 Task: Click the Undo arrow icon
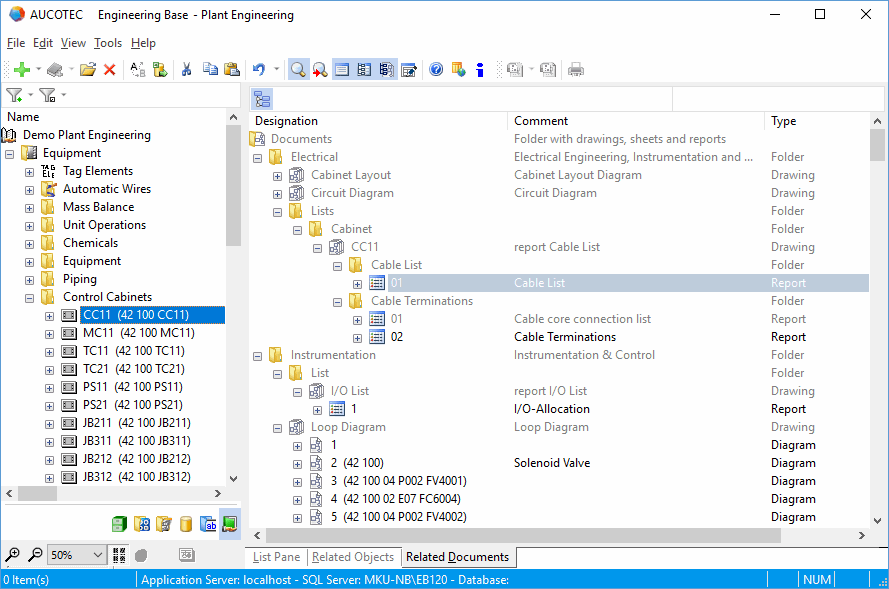pos(259,70)
